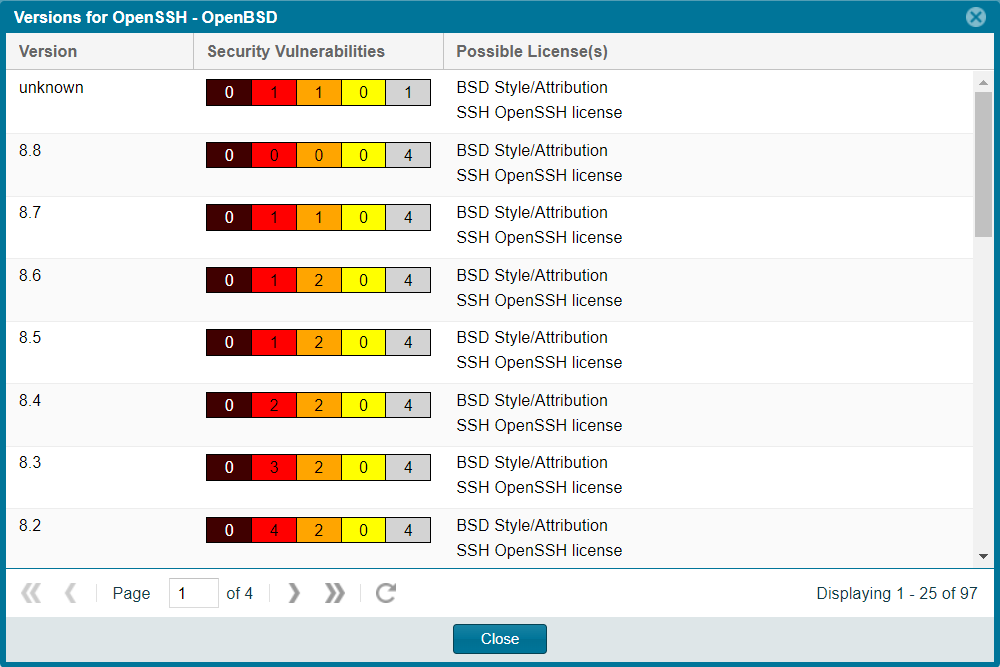Screen dimensions: 1000x667
Task: Select version 8.2
Action: pyautogui.click(x=490, y=538)
